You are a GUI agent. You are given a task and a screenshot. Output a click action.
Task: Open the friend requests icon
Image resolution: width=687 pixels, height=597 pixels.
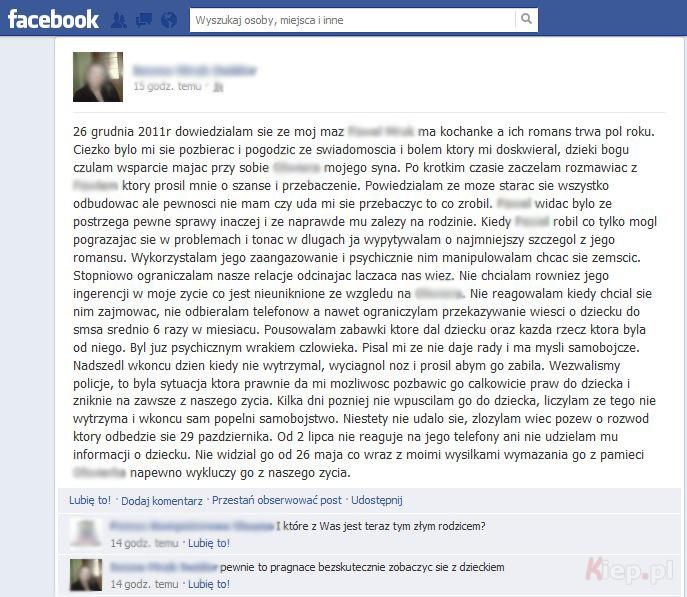(x=118, y=20)
